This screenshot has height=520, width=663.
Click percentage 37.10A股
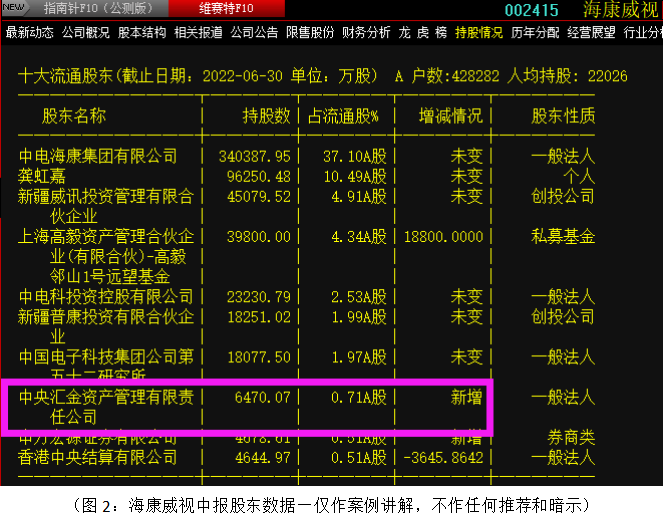[355, 156]
